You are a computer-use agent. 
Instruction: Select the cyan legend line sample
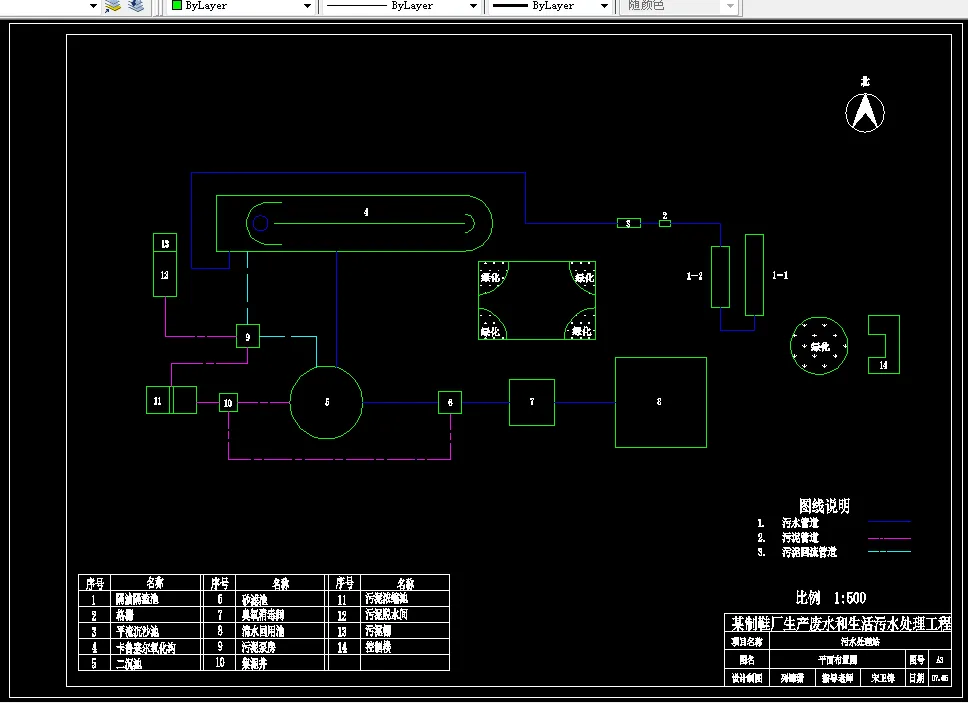[x=890, y=551]
